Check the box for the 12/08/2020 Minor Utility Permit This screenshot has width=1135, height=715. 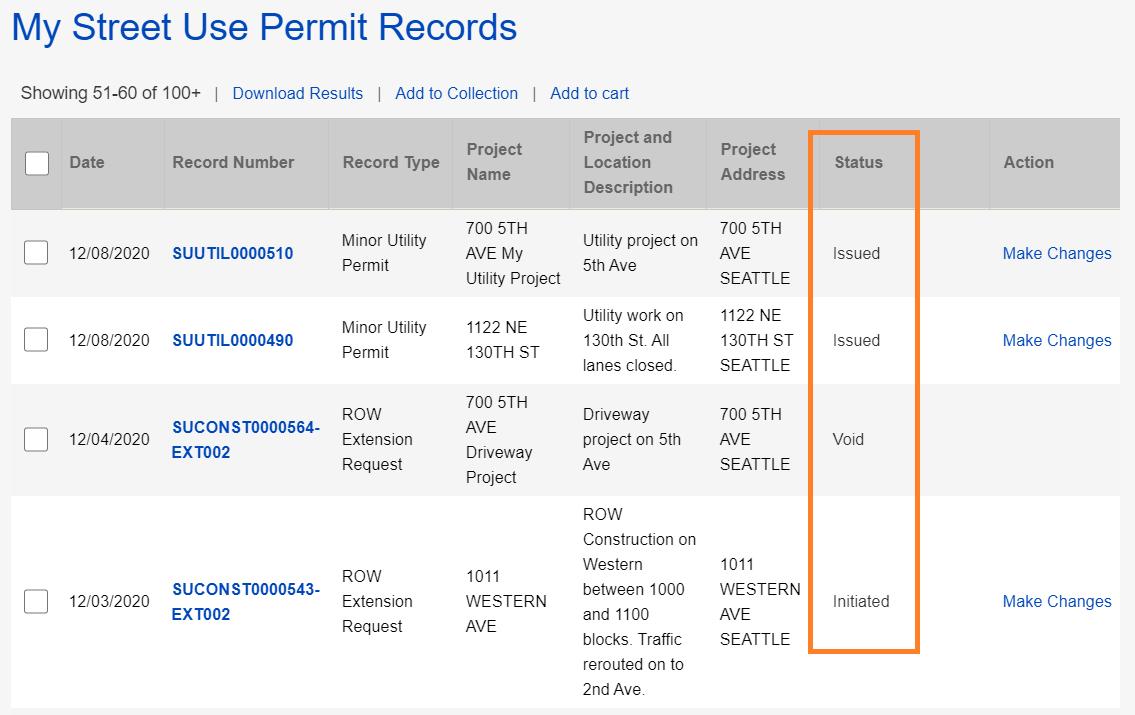[36, 253]
